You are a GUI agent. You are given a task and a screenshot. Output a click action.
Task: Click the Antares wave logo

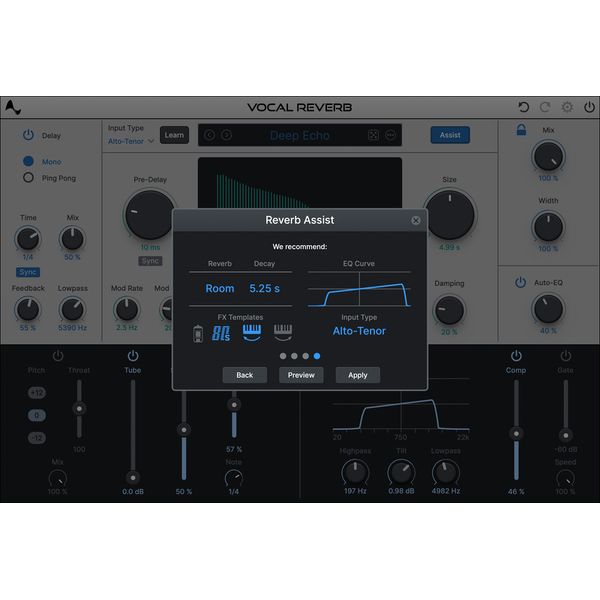coord(13,108)
